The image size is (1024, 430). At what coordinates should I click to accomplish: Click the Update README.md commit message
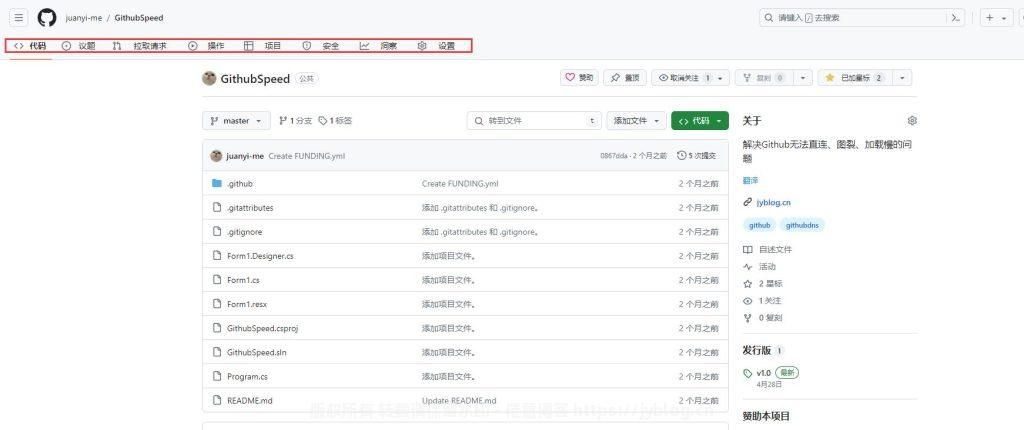(x=459, y=401)
